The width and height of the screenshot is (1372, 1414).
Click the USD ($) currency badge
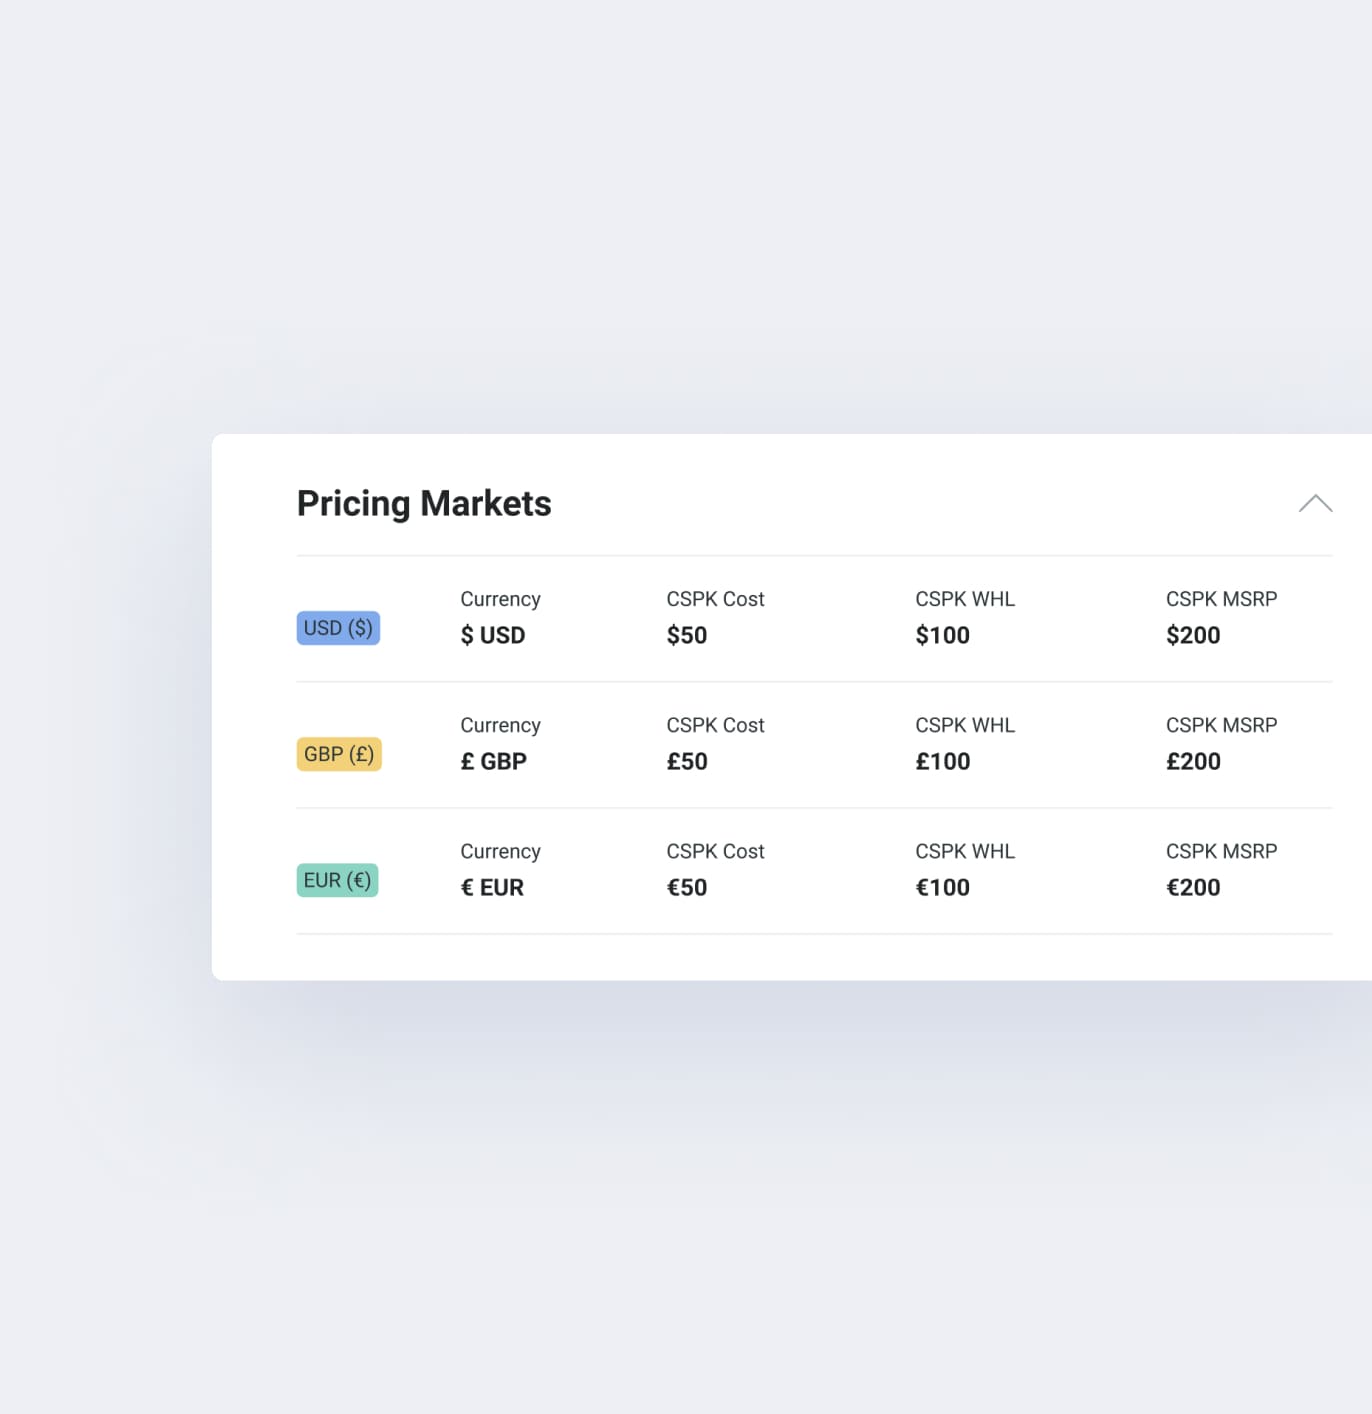(338, 628)
